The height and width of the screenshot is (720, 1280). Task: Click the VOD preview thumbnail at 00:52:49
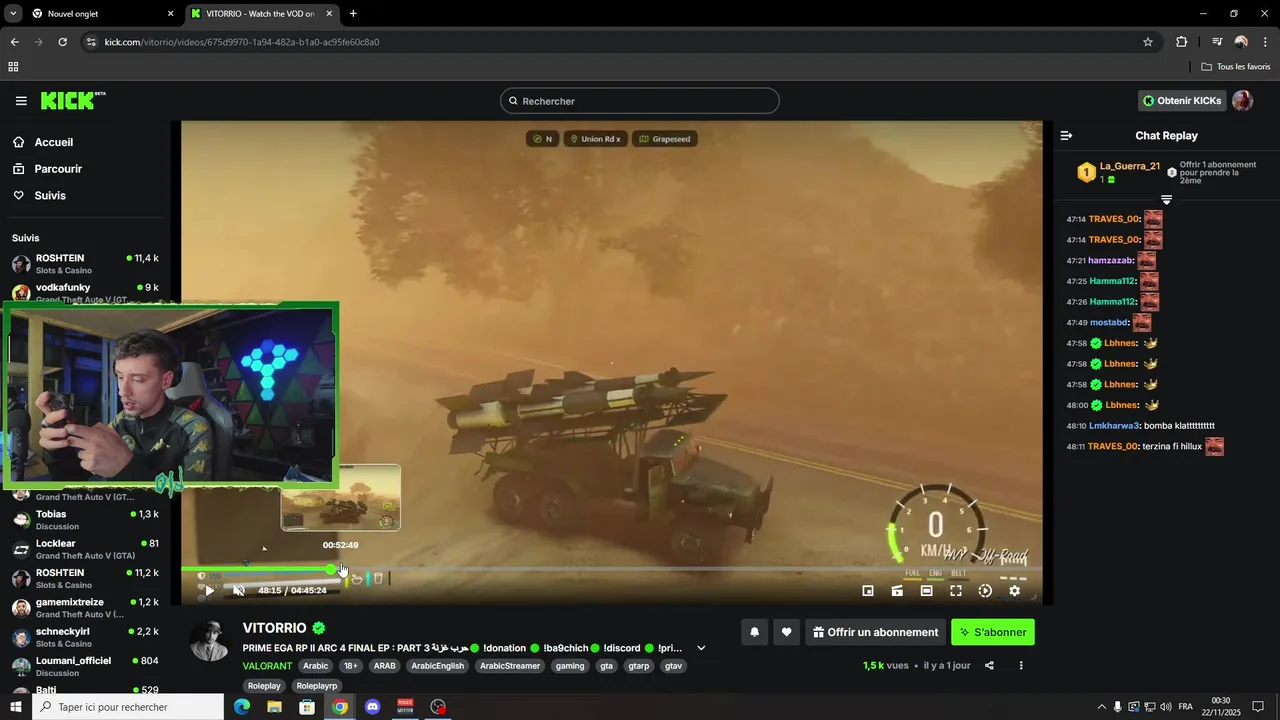pyautogui.click(x=341, y=497)
